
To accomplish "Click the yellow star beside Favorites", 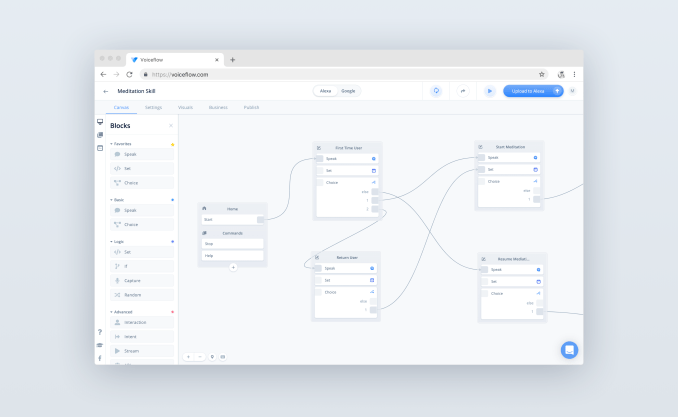I will click(x=172, y=144).
